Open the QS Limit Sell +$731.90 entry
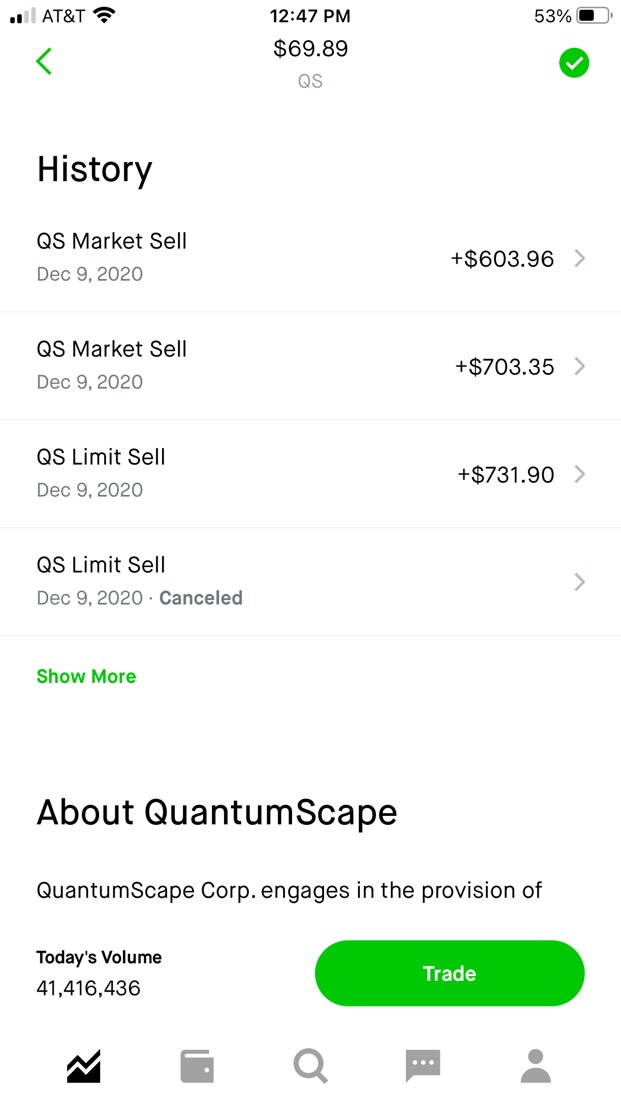The height and width of the screenshot is (1104, 621). click(x=310, y=473)
